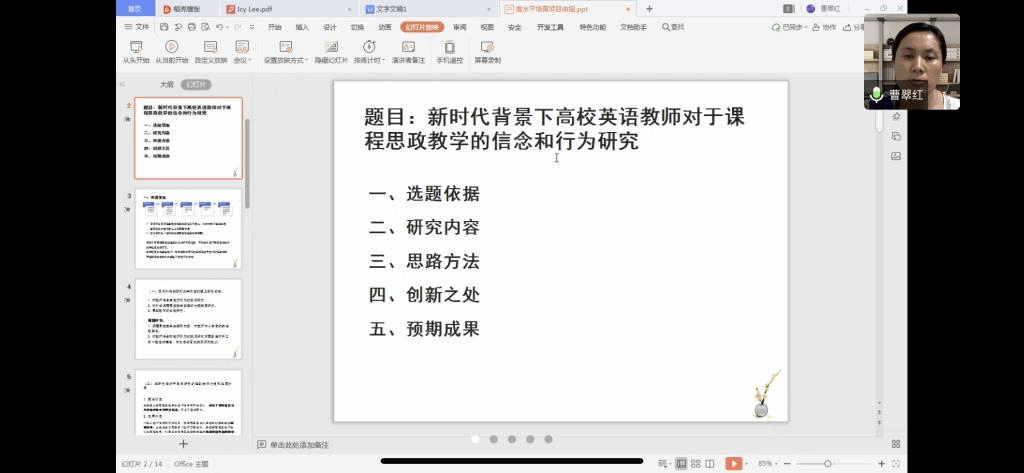1024x473 pixels.
Task: Switch to the Icy Lee.pdf document tab
Action: [x=254, y=9]
